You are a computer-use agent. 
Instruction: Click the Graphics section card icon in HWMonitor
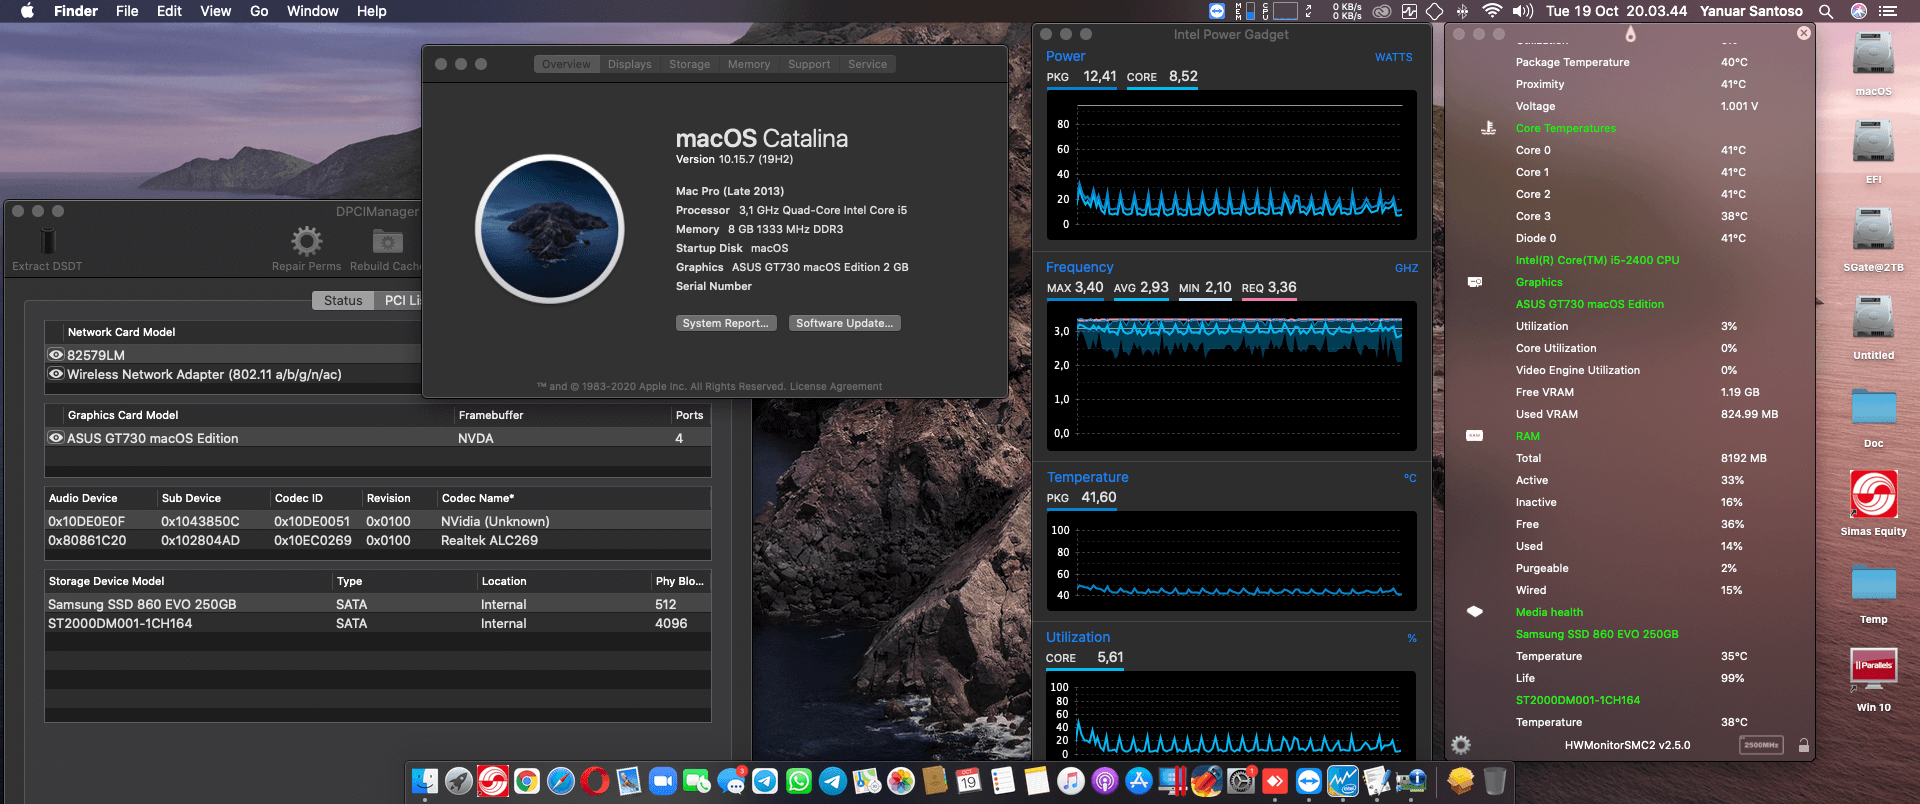(1475, 282)
